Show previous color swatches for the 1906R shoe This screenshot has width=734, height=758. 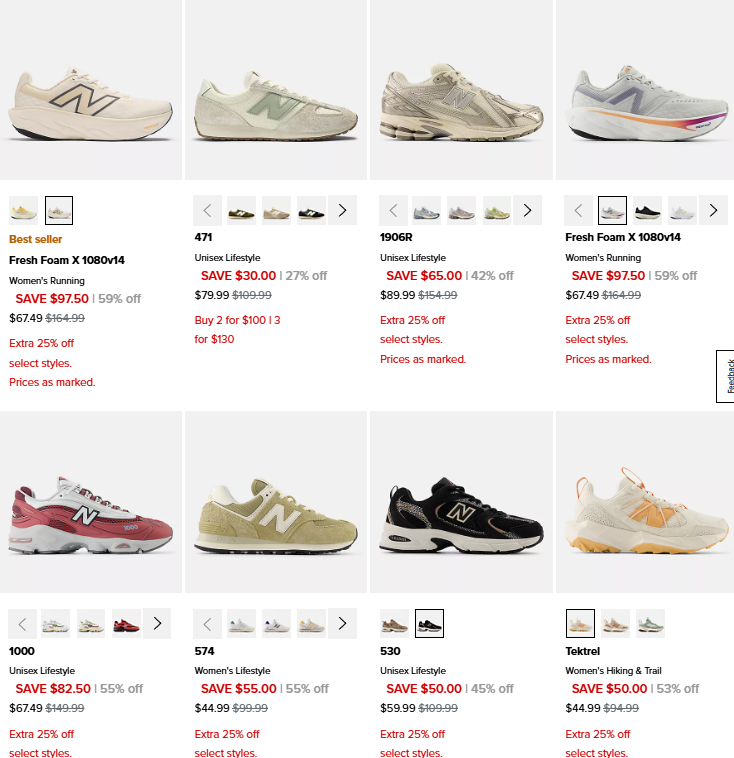coord(393,210)
